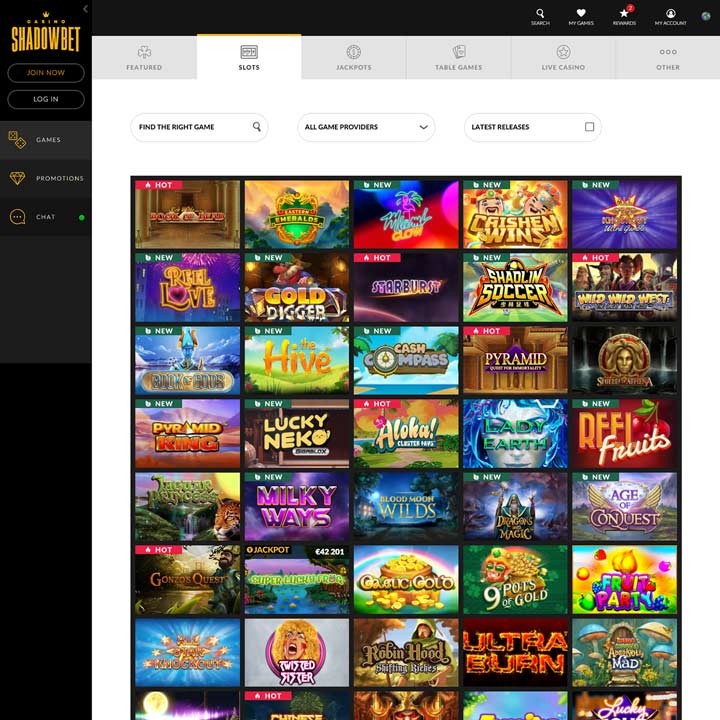Screen dimensions: 720x720
Task: Open the Cash Compass game
Action: point(406,360)
